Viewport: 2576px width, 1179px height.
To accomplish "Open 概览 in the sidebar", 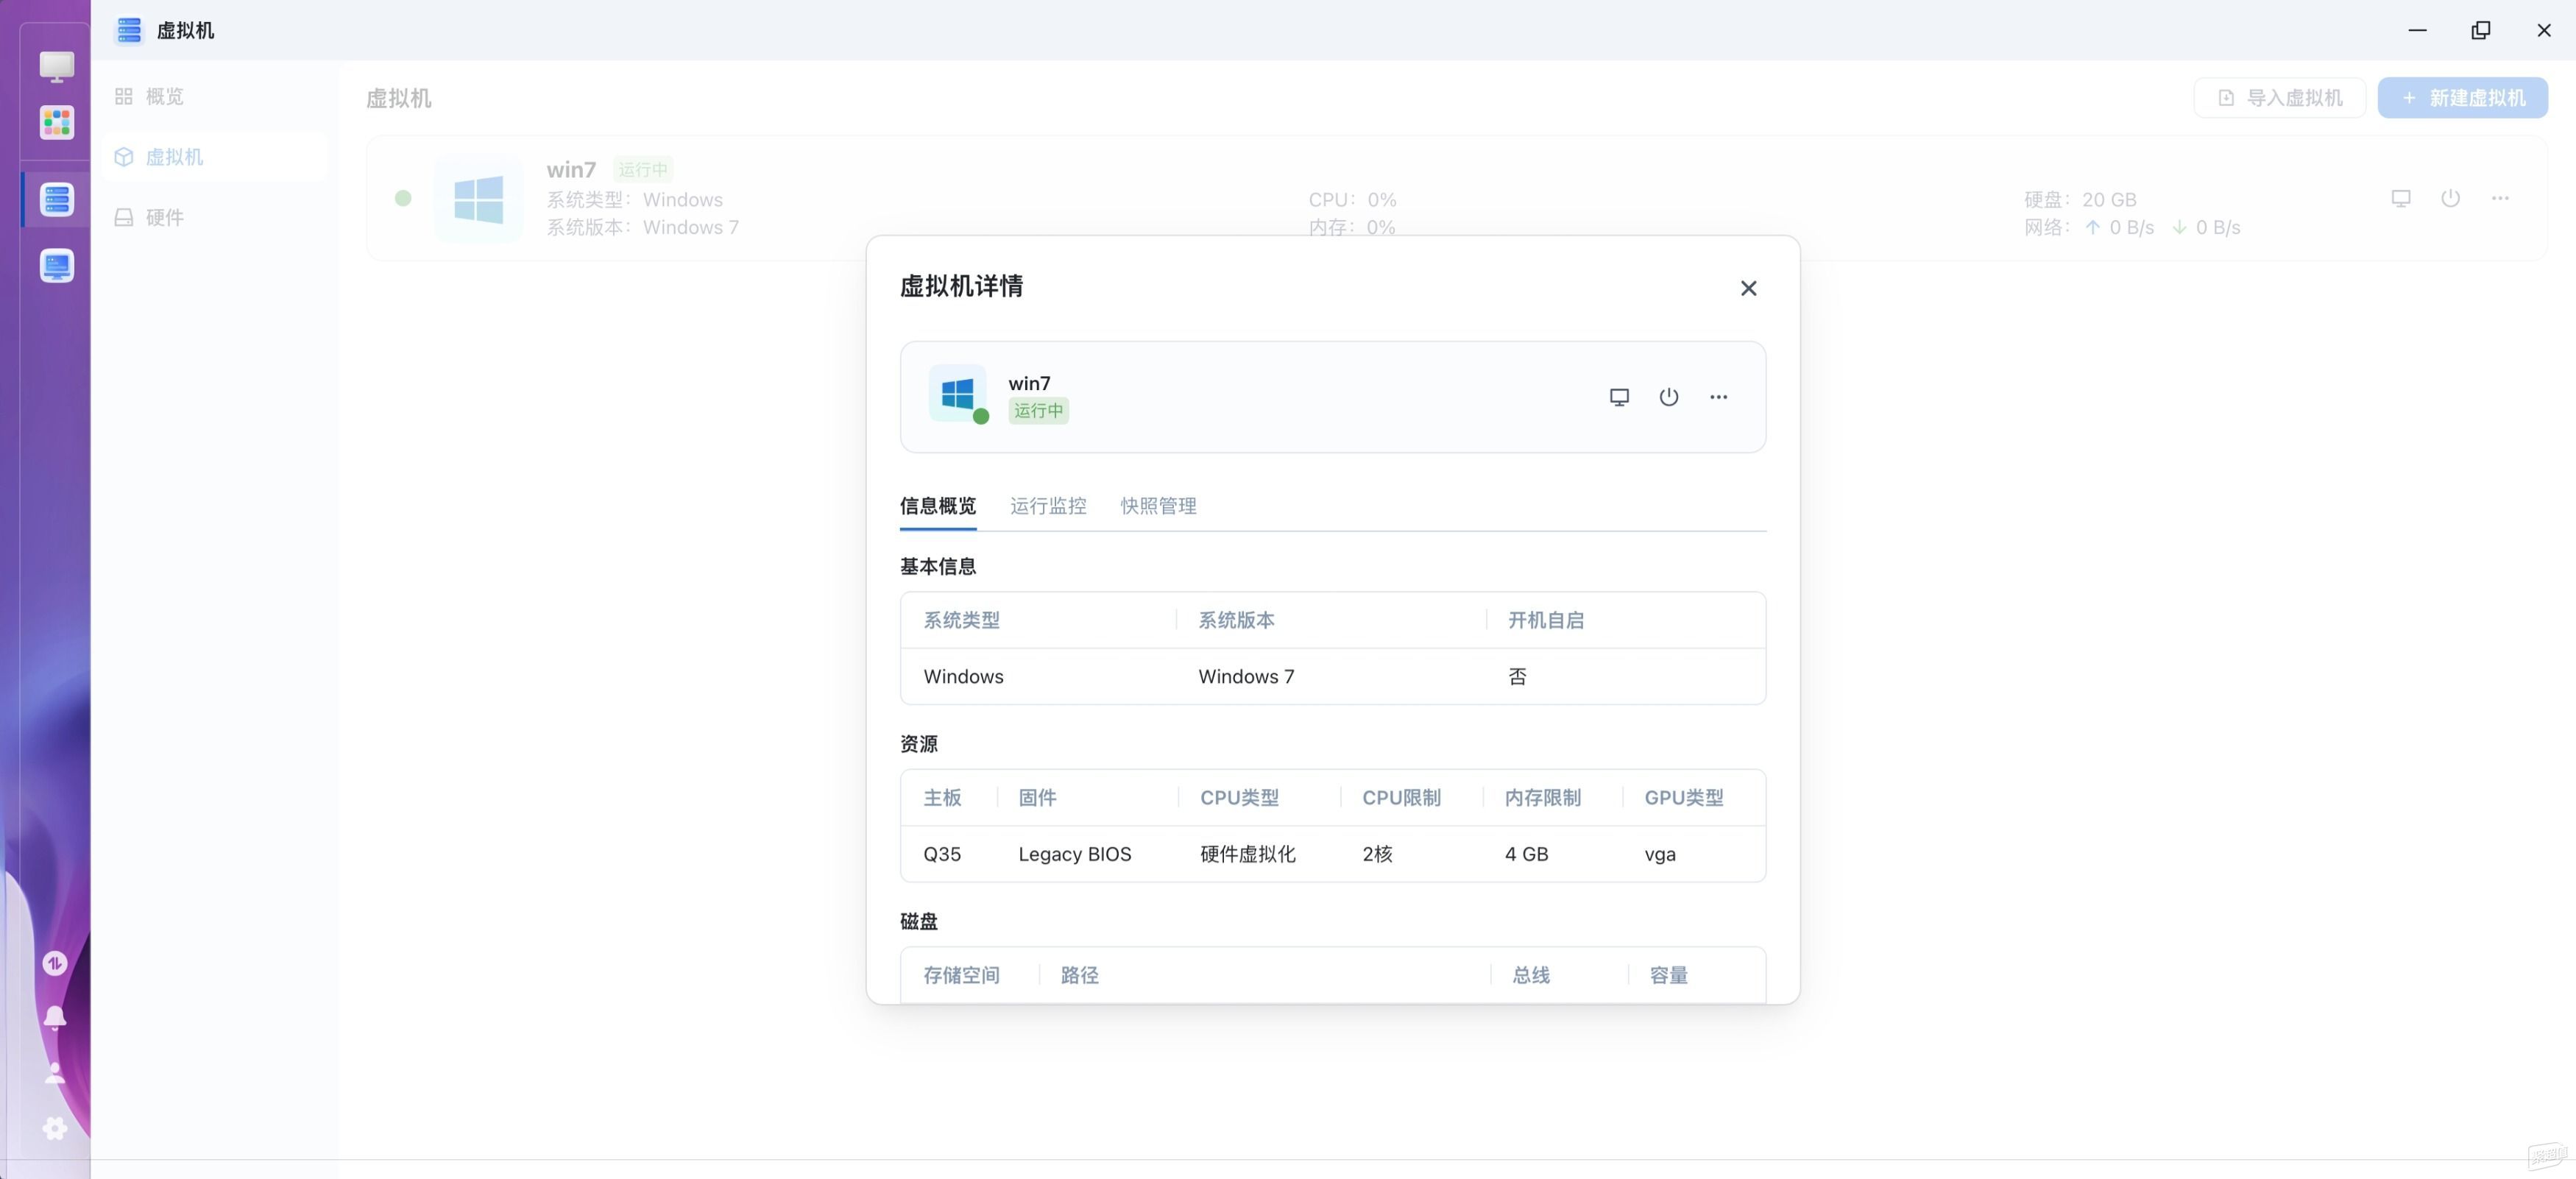I will [164, 96].
